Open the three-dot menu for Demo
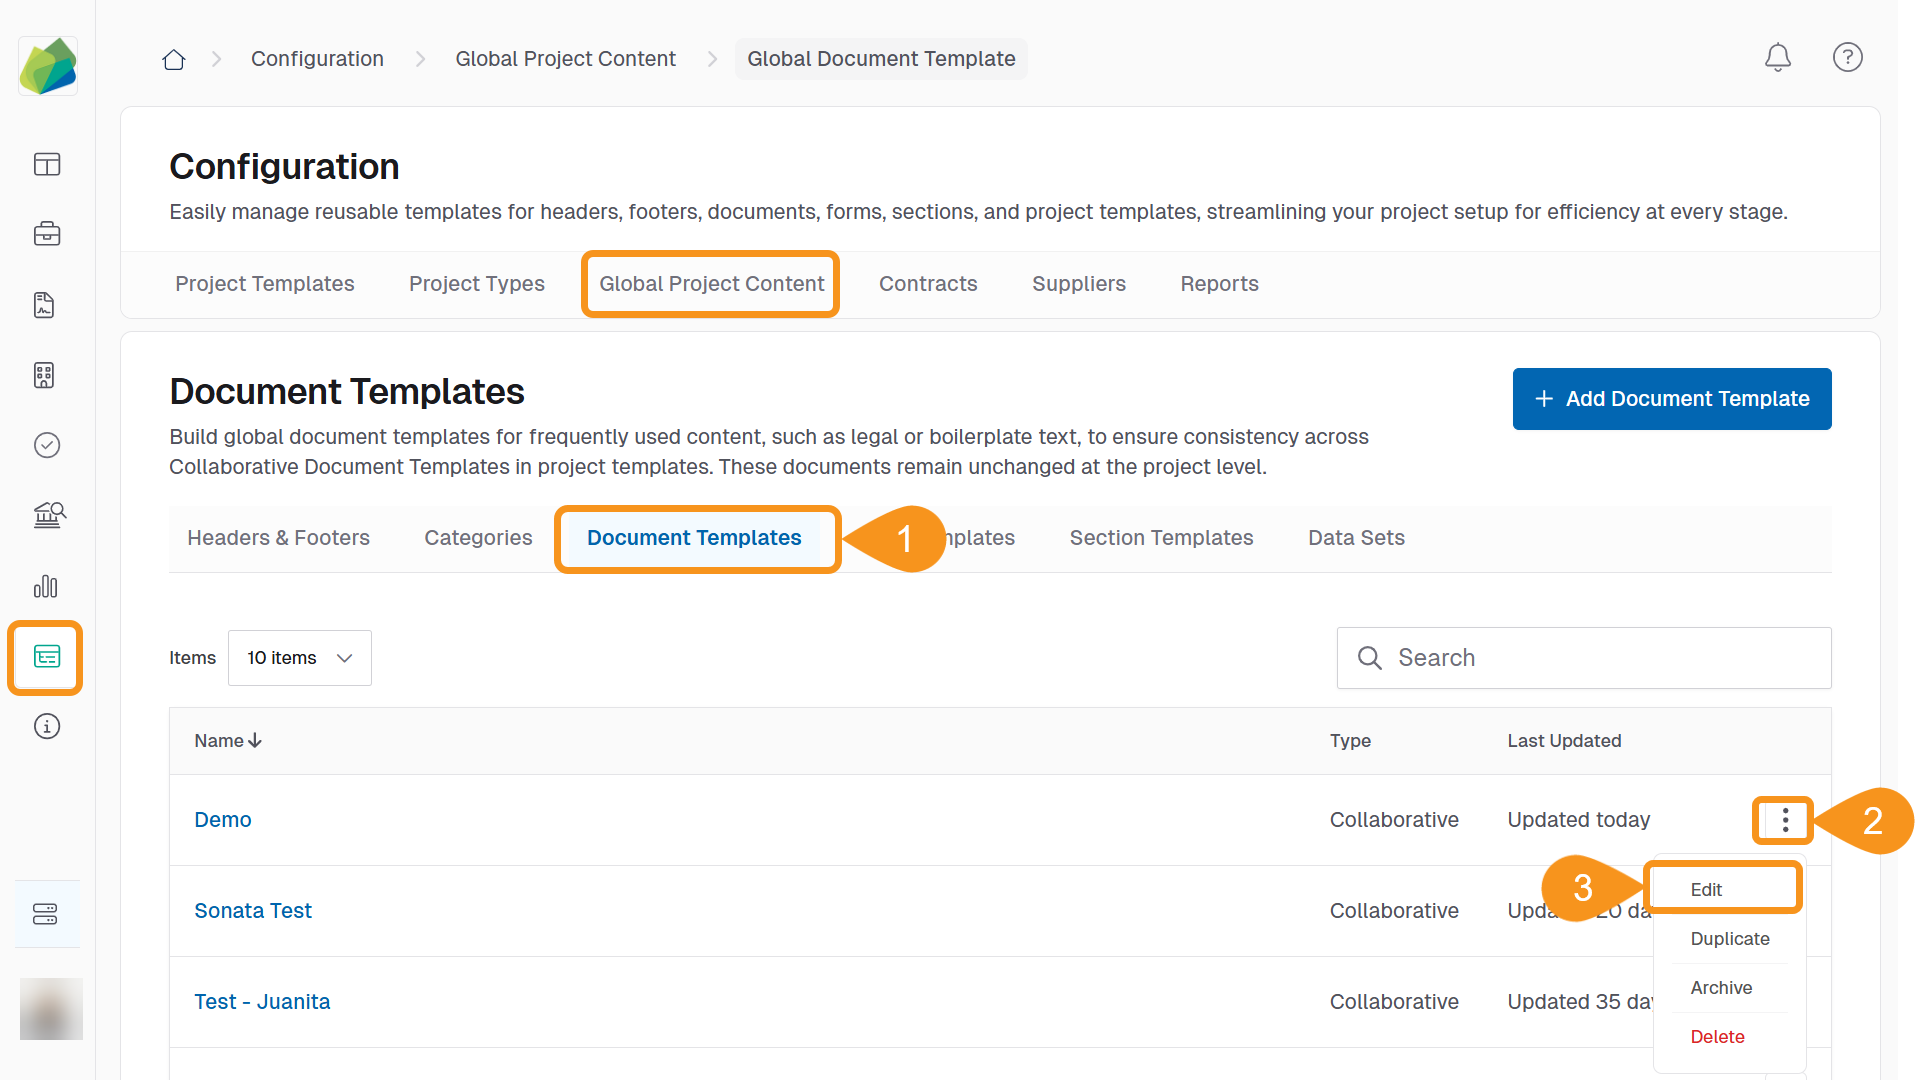The height and width of the screenshot is (1080, 1916). click(x=1785, y=821)
